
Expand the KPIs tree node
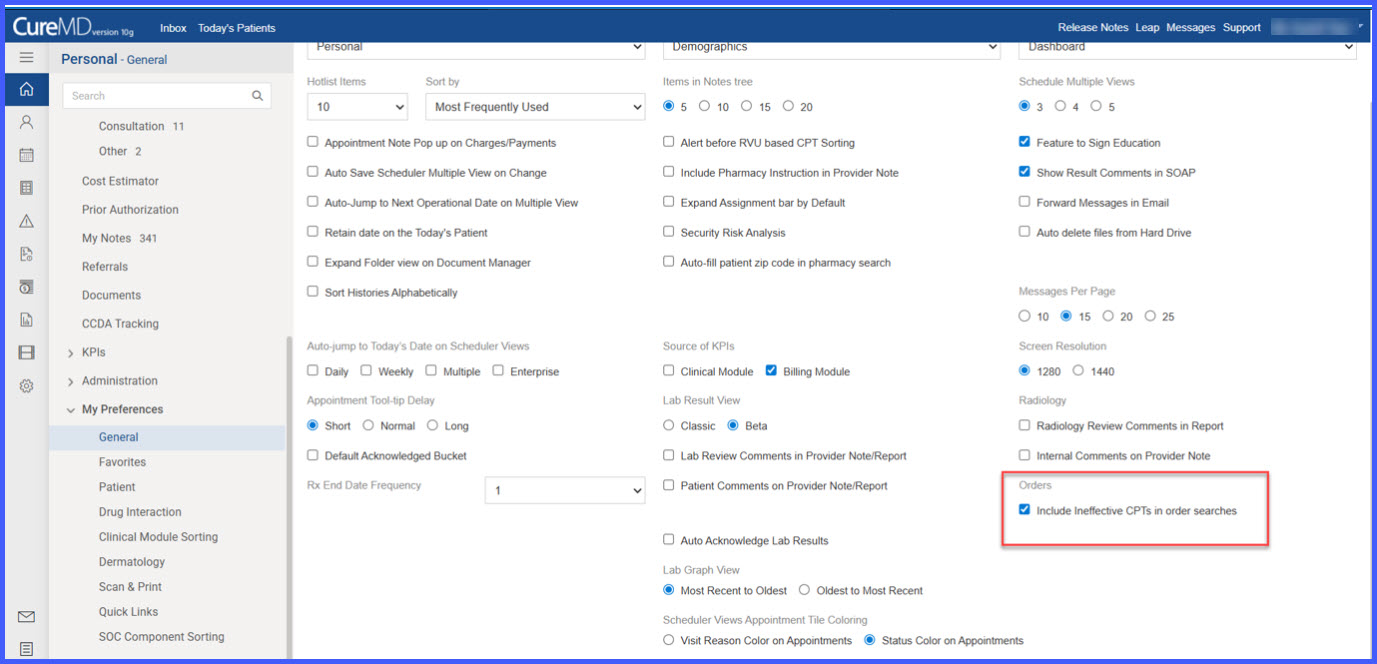71,353
